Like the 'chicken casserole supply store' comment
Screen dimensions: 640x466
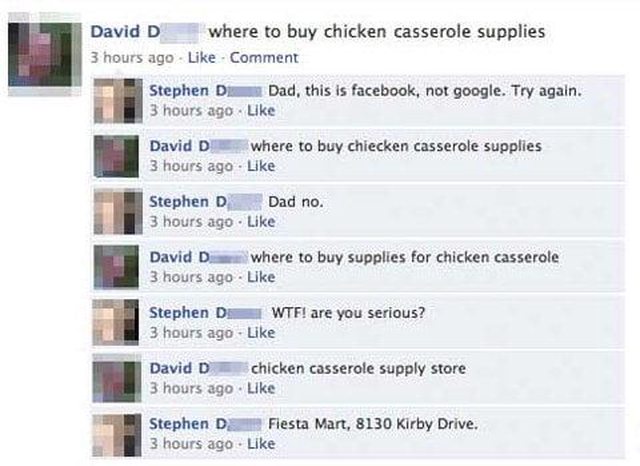[261, 388]
